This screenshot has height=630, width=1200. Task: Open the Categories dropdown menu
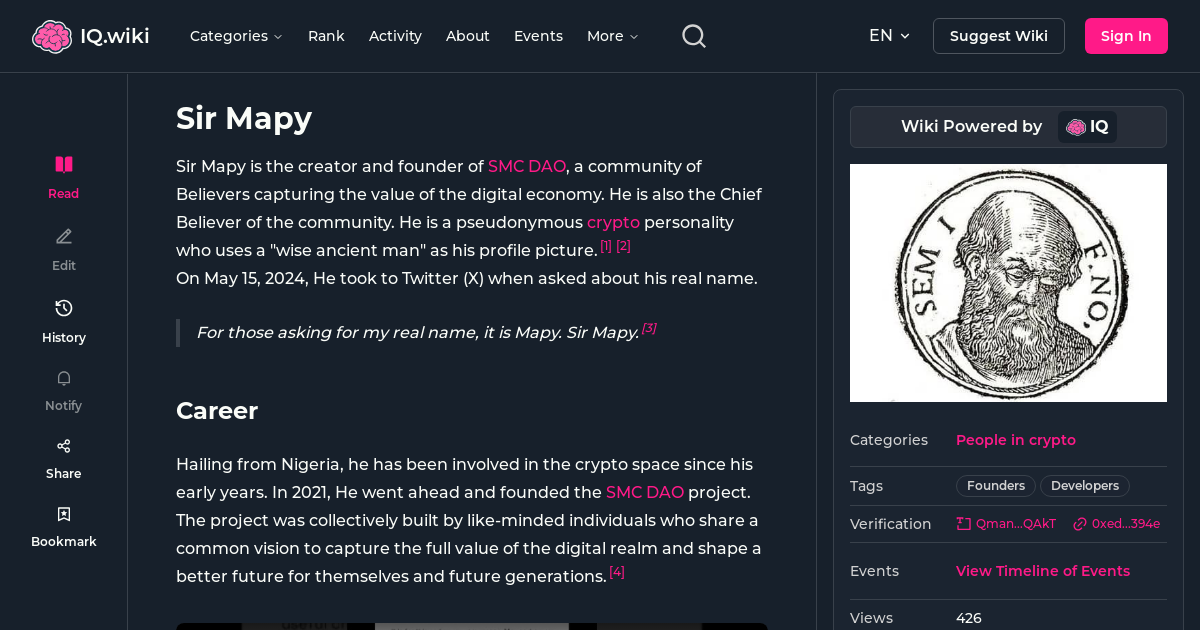tap(236, 36)
